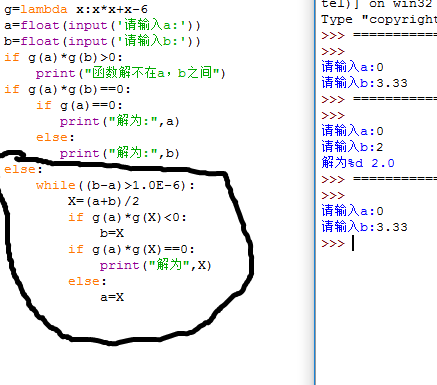The height and width of the screenshot is (385, 437).
Task: Click the a=float(input('请输入a:')) line
Action: point(102,25)
